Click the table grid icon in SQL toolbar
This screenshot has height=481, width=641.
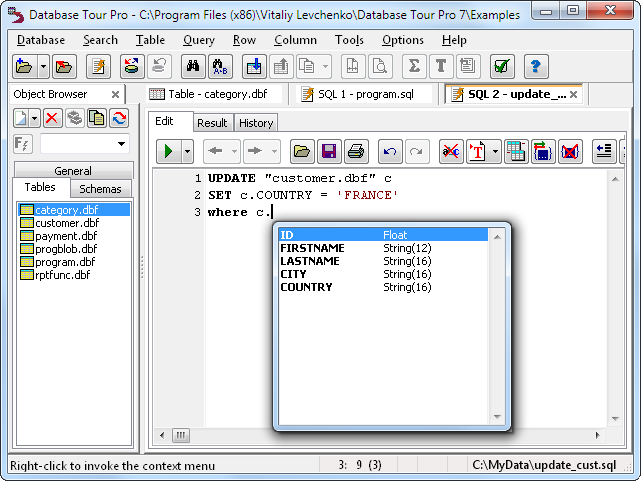click(x=515, y=152)
